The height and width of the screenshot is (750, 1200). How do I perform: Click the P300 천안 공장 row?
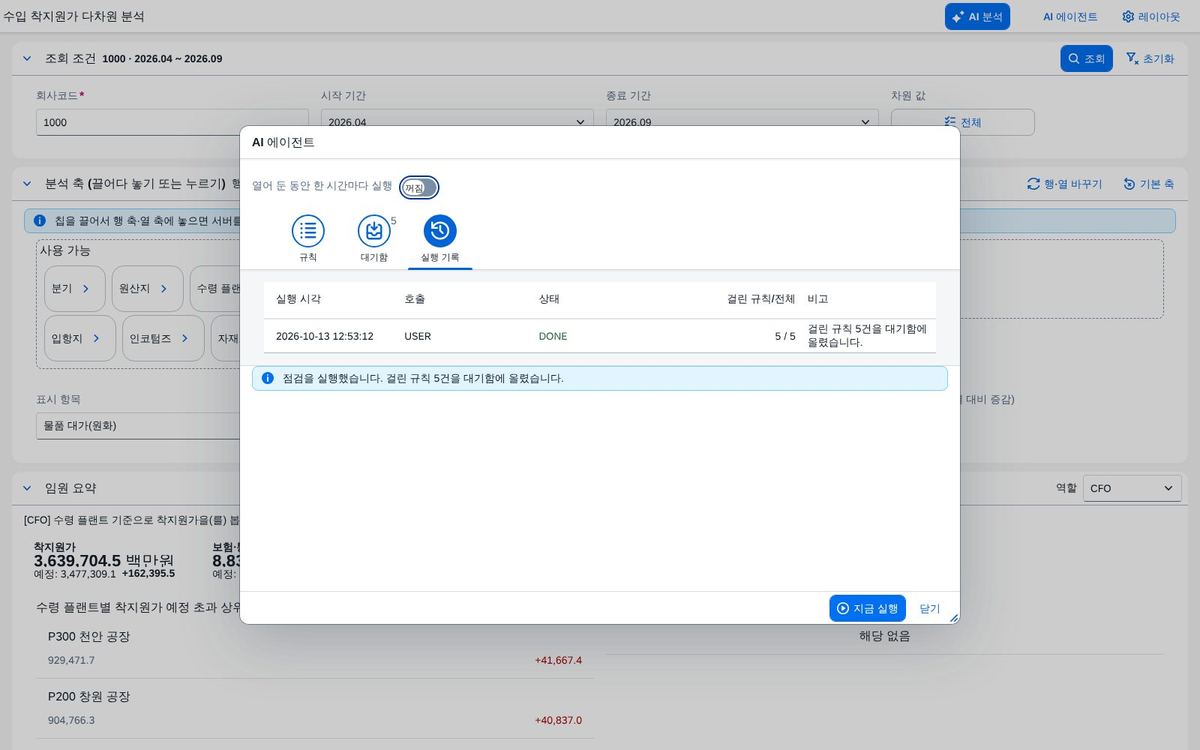[315, 648]
